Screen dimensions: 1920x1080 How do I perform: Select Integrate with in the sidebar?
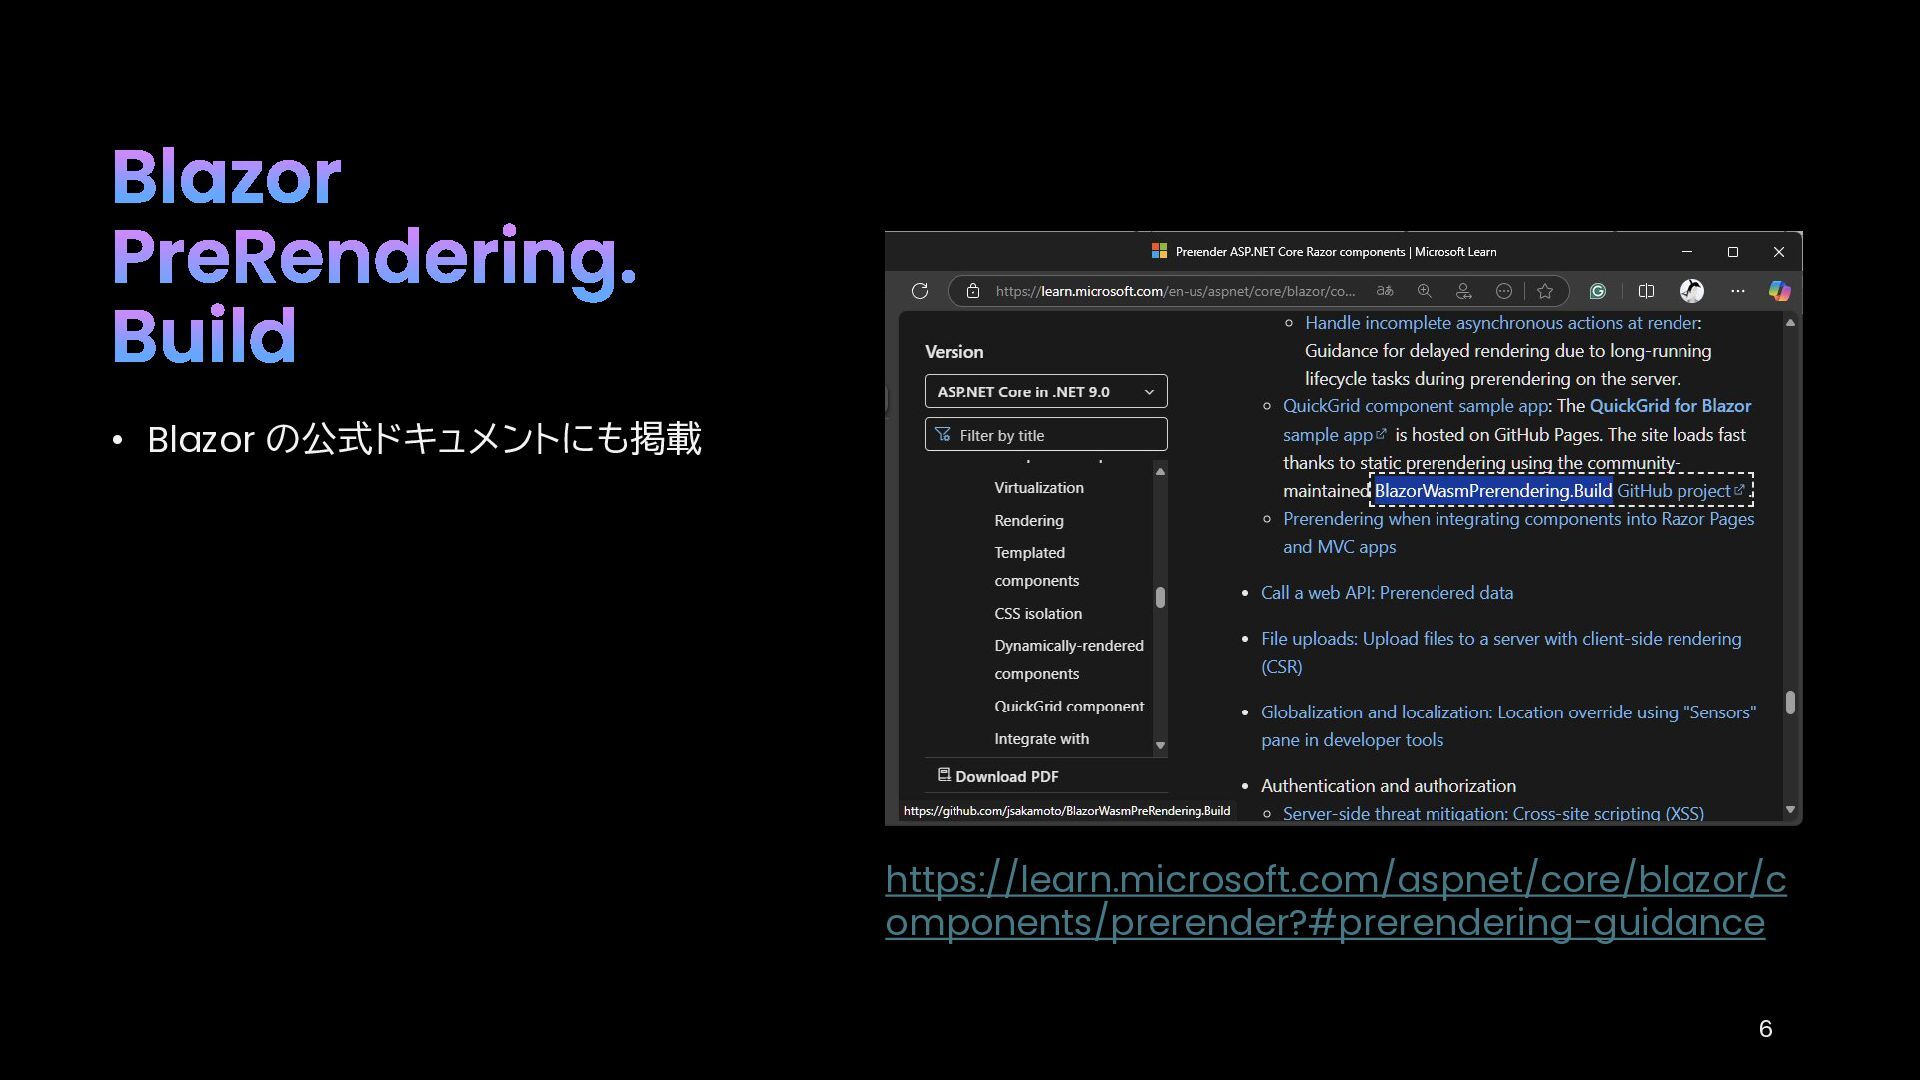(x=1041, y=739)
